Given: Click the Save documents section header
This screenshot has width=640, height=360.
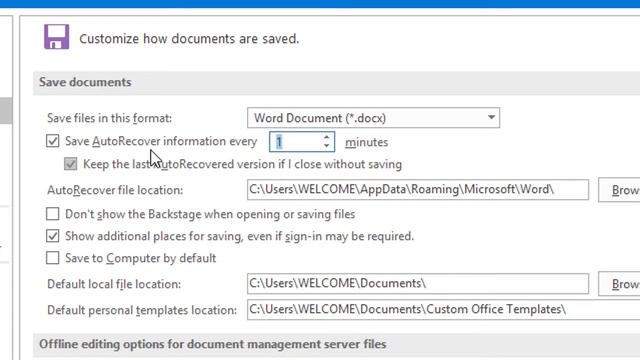Looking at the screenshot, I should [x=336, y=82].
